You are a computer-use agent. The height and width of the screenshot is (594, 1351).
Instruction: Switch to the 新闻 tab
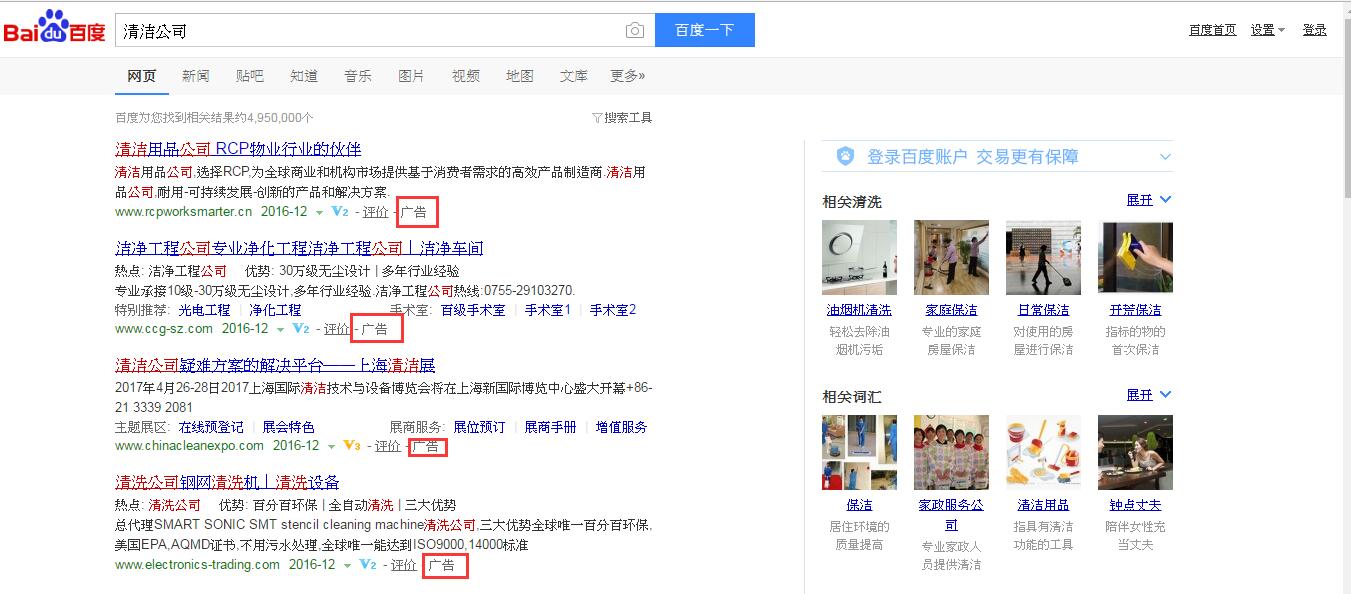point(196,76)
